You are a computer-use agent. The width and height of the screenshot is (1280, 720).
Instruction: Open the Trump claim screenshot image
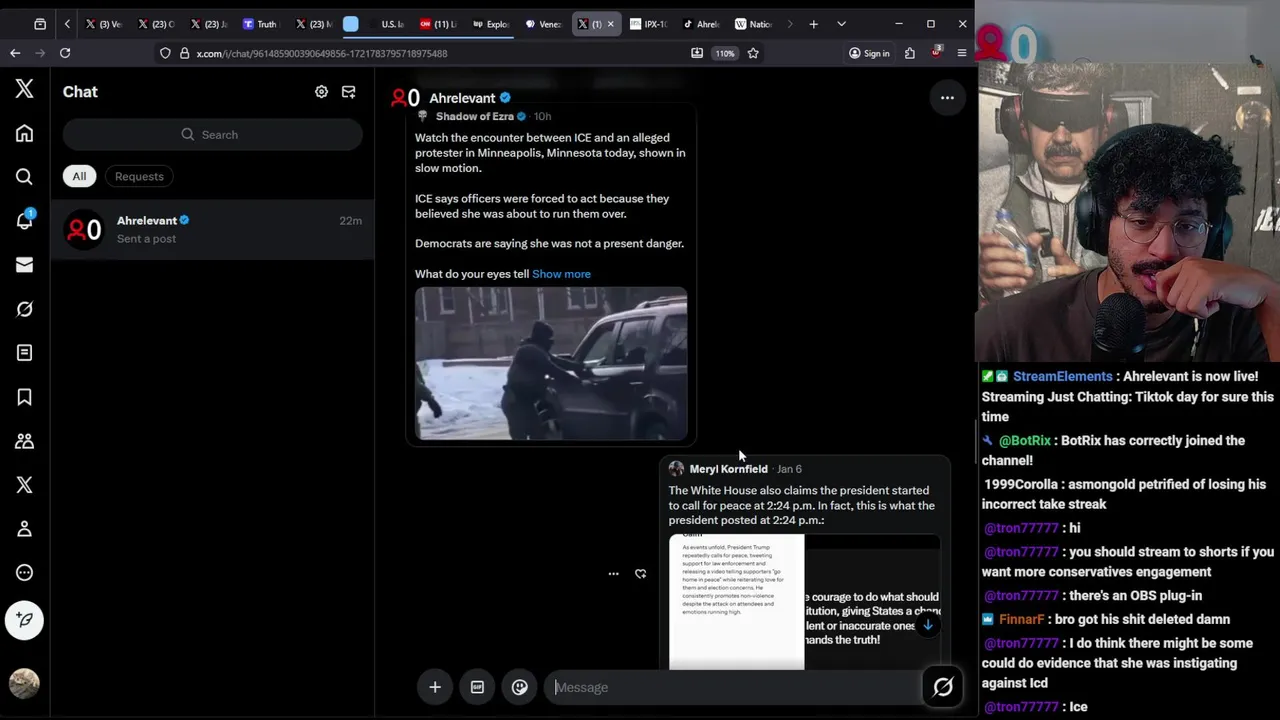click(x=736, y=602)
